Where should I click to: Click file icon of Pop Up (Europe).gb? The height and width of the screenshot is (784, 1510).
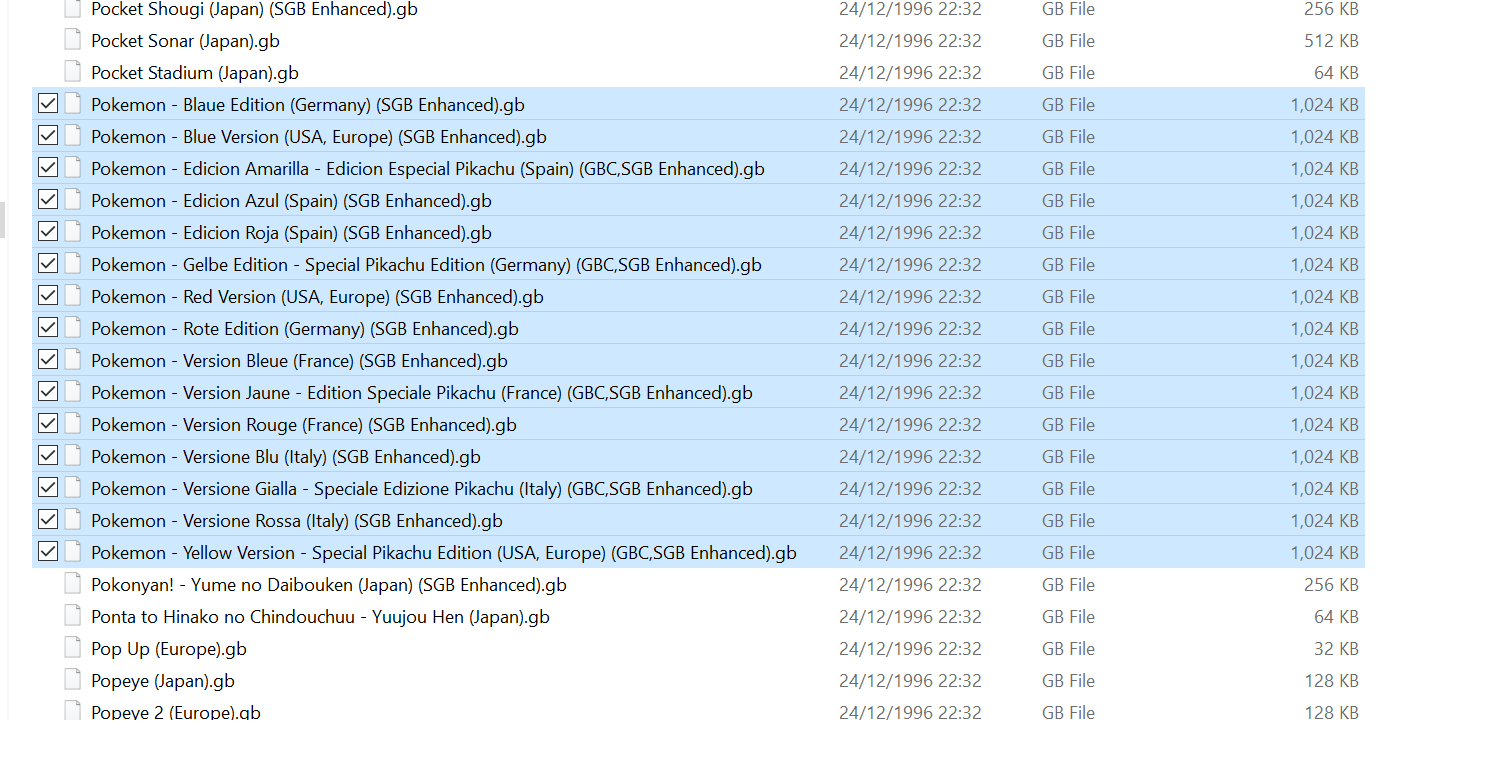coord(72,648)
